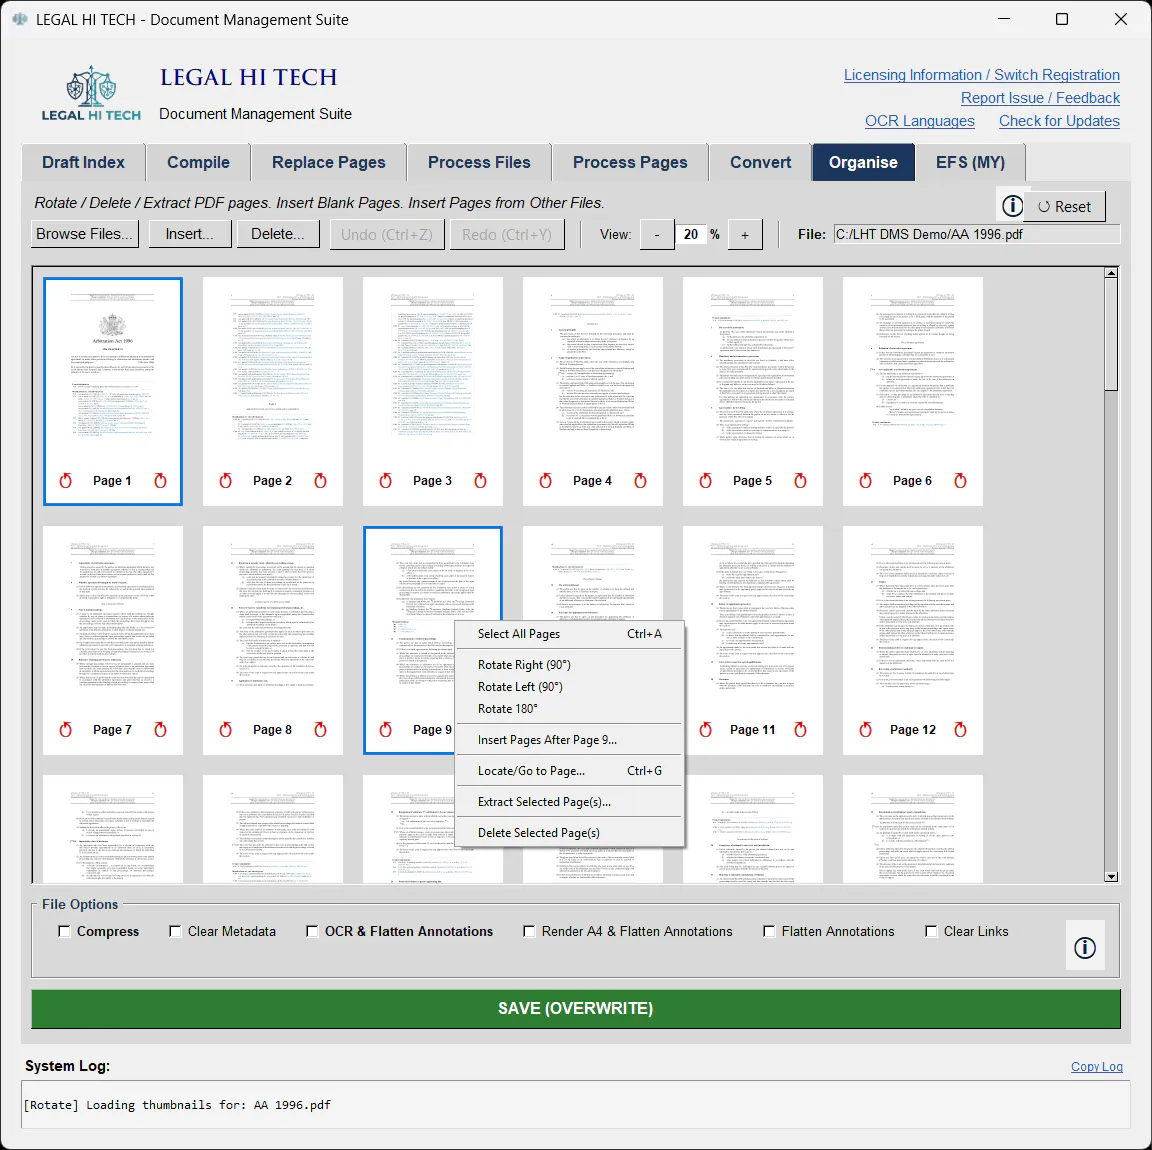Viewport: 1152px width, 1150px height.
Task: Go to the Convert tab
Action: pos(760,162)
